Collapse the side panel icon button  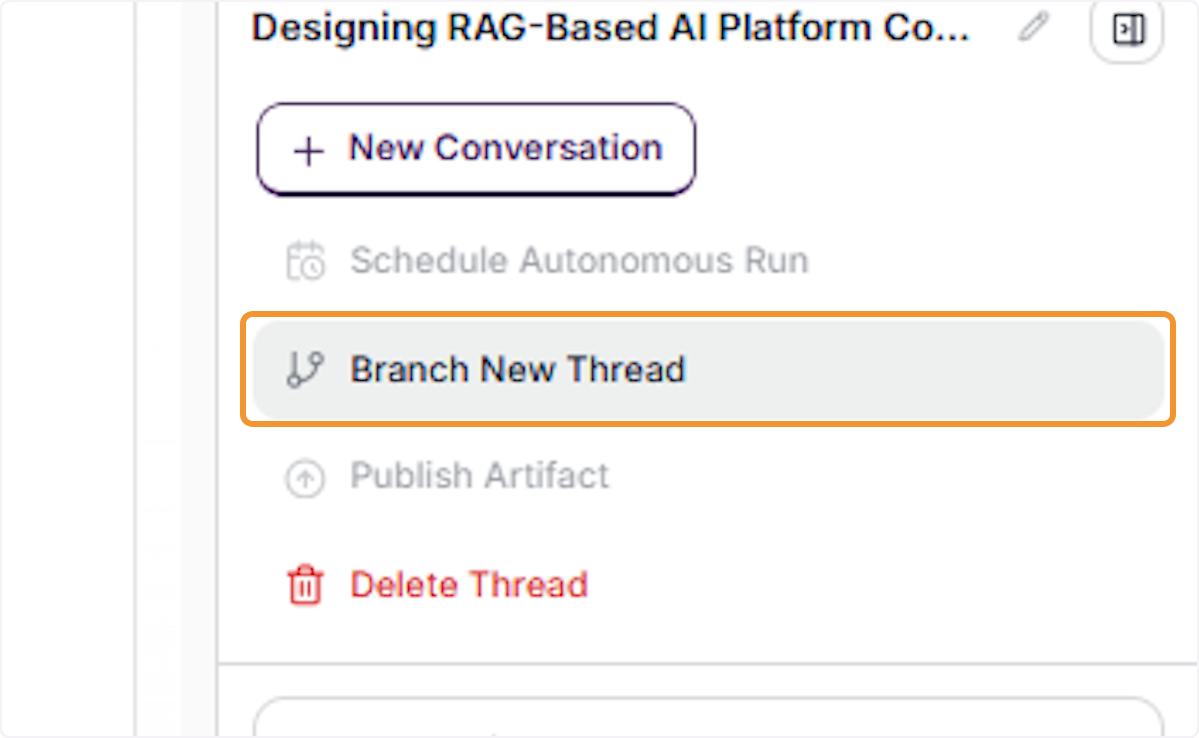[x=1128, y=30]
